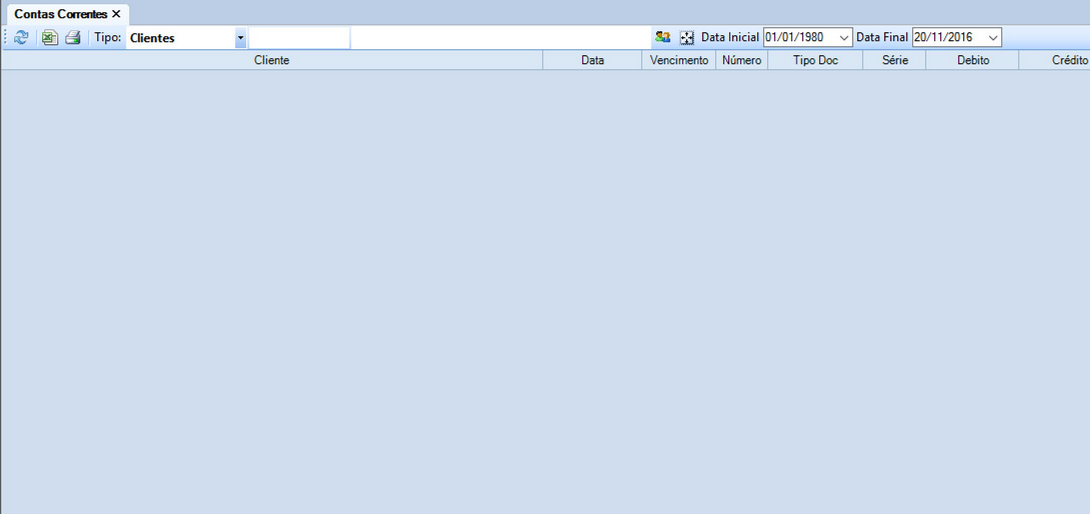Click the Data Inicial date text 01/01/1980
This screenshot has width=1090, height=514.
(794, 38)
